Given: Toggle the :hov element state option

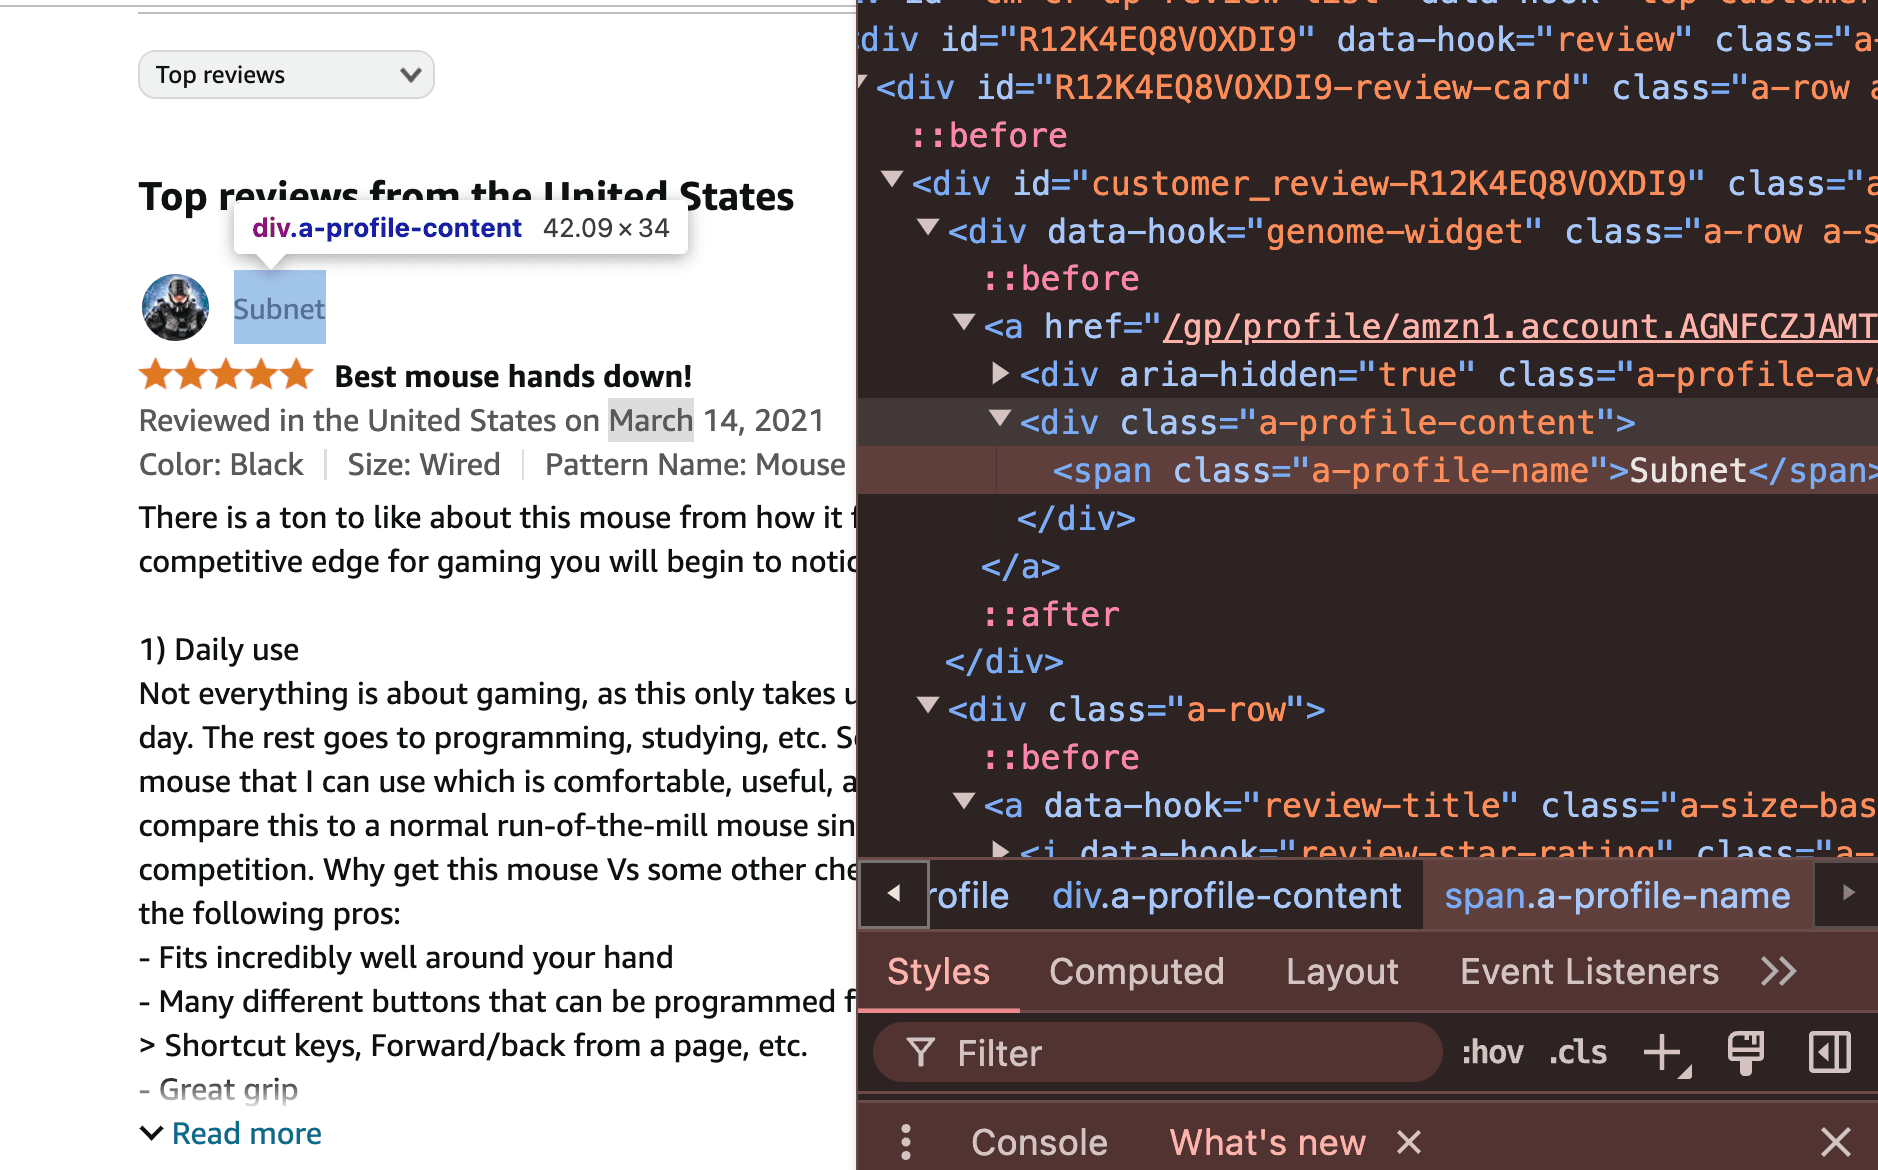Looking at the screenshot, I should tap(1493, 1052).
